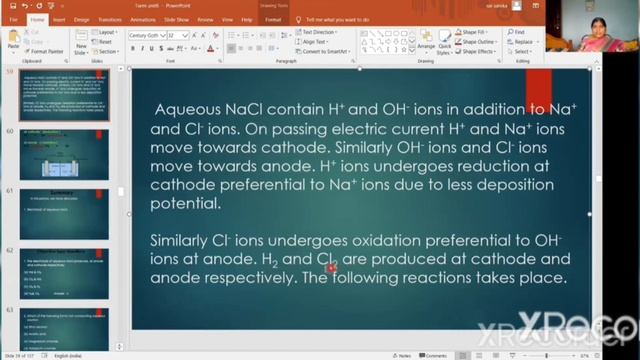The image size is (640, 360).
Task: Click the user account picture
Action: point(517,6)
